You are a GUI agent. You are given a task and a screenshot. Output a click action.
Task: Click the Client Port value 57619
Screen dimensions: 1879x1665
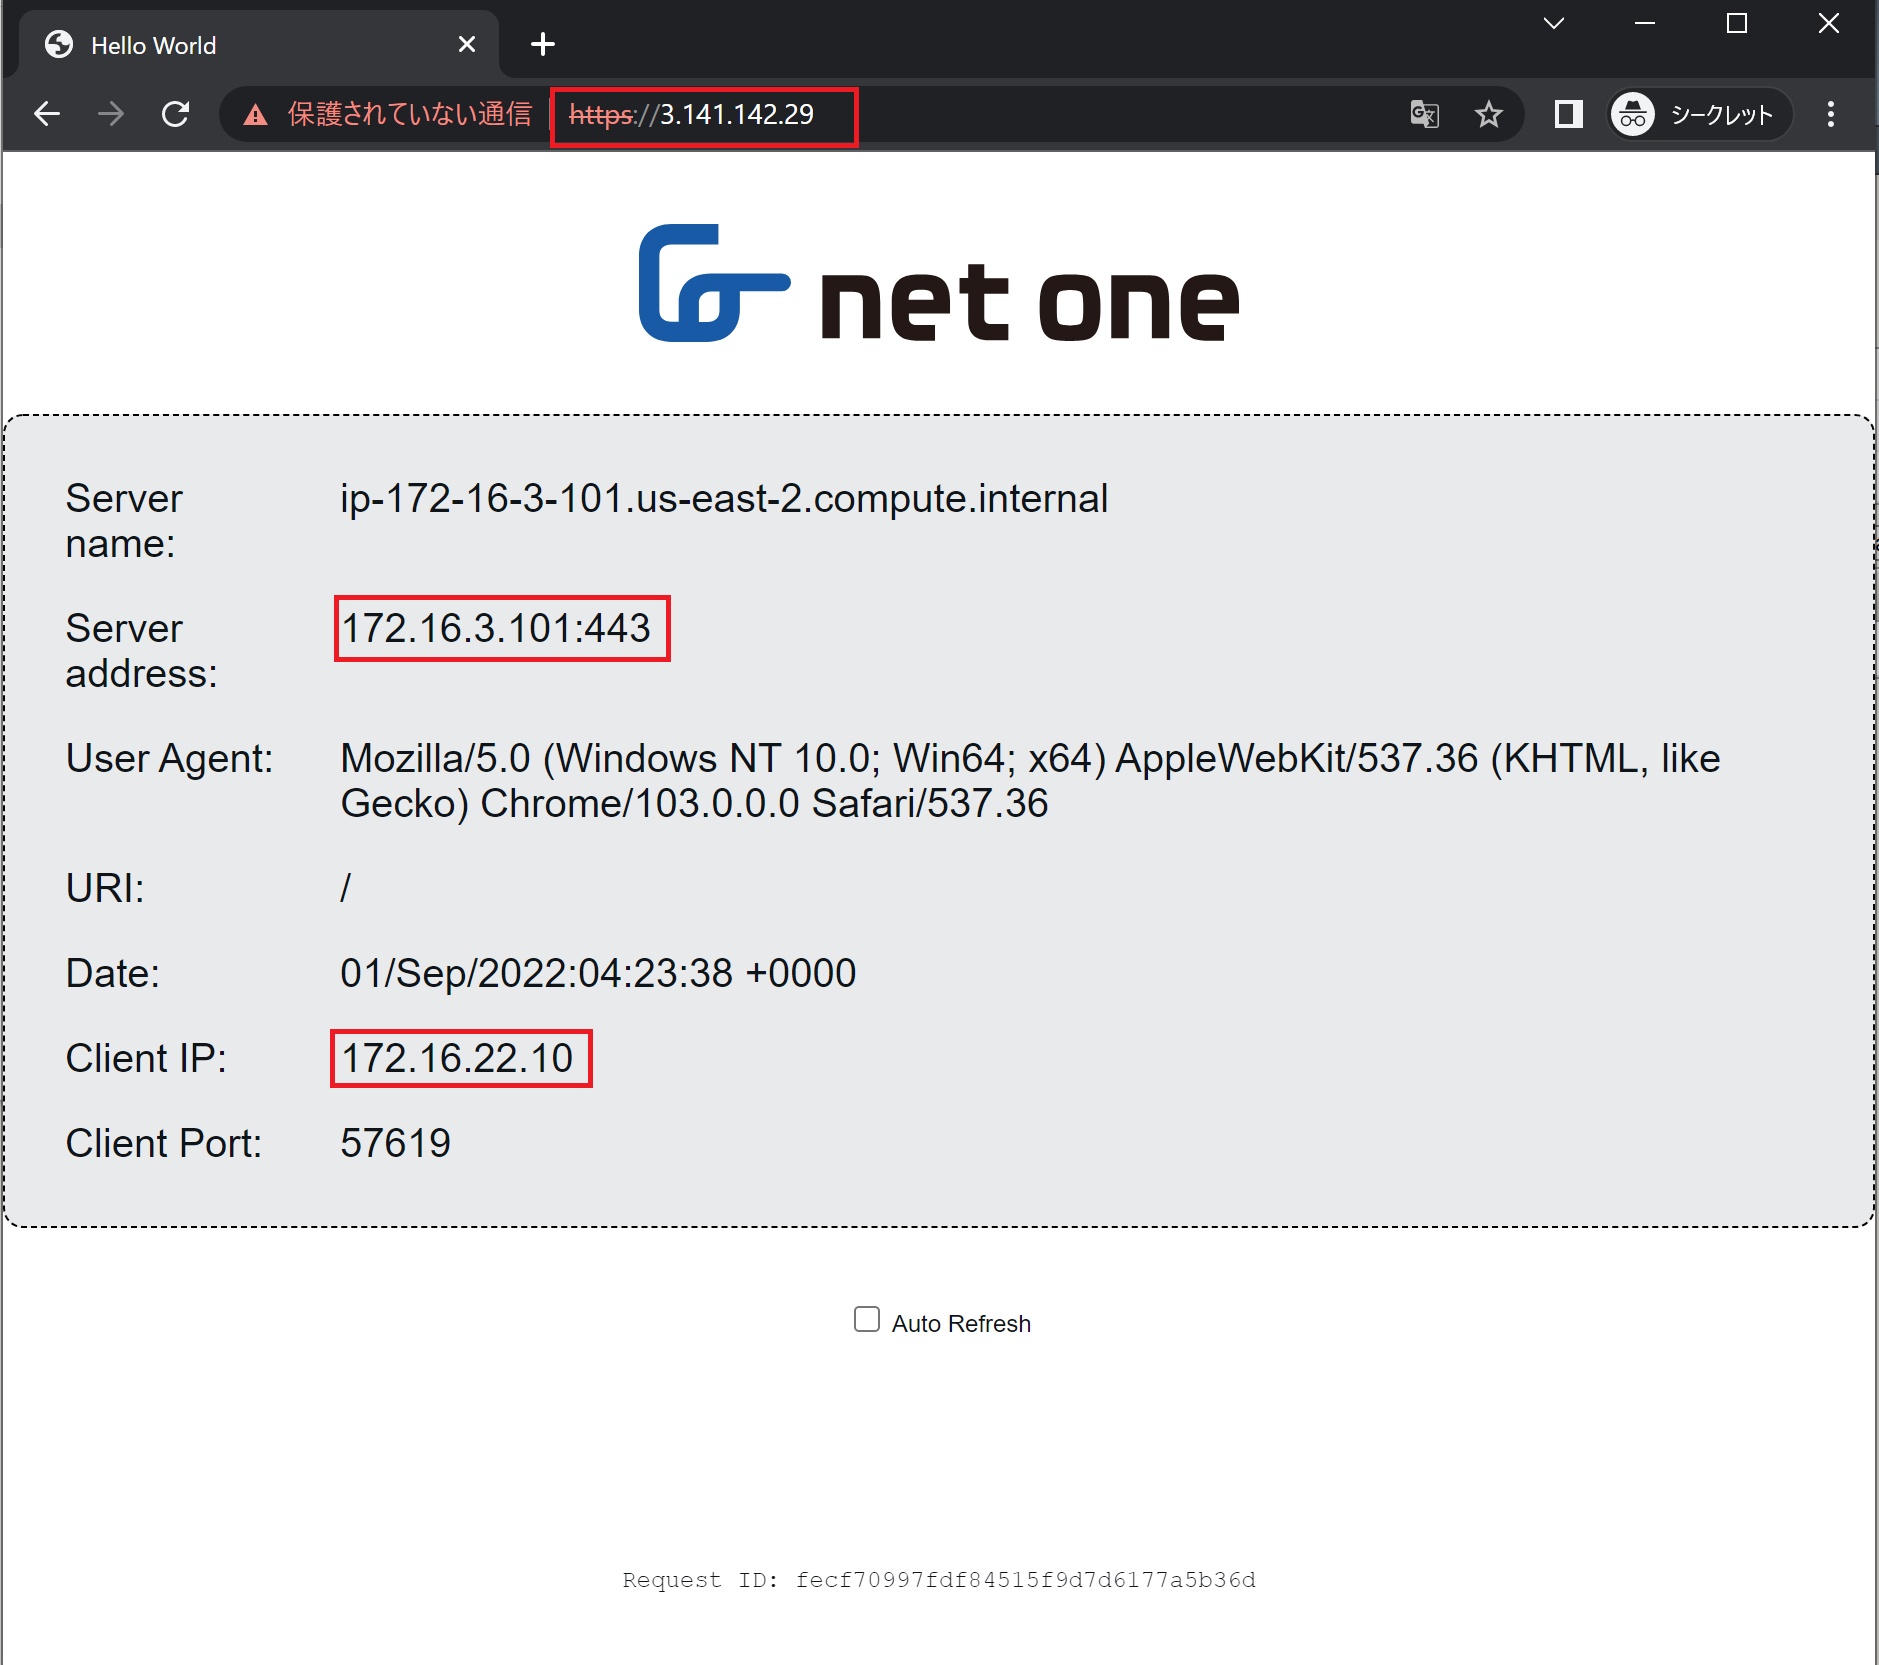(x=395, y=1143)
